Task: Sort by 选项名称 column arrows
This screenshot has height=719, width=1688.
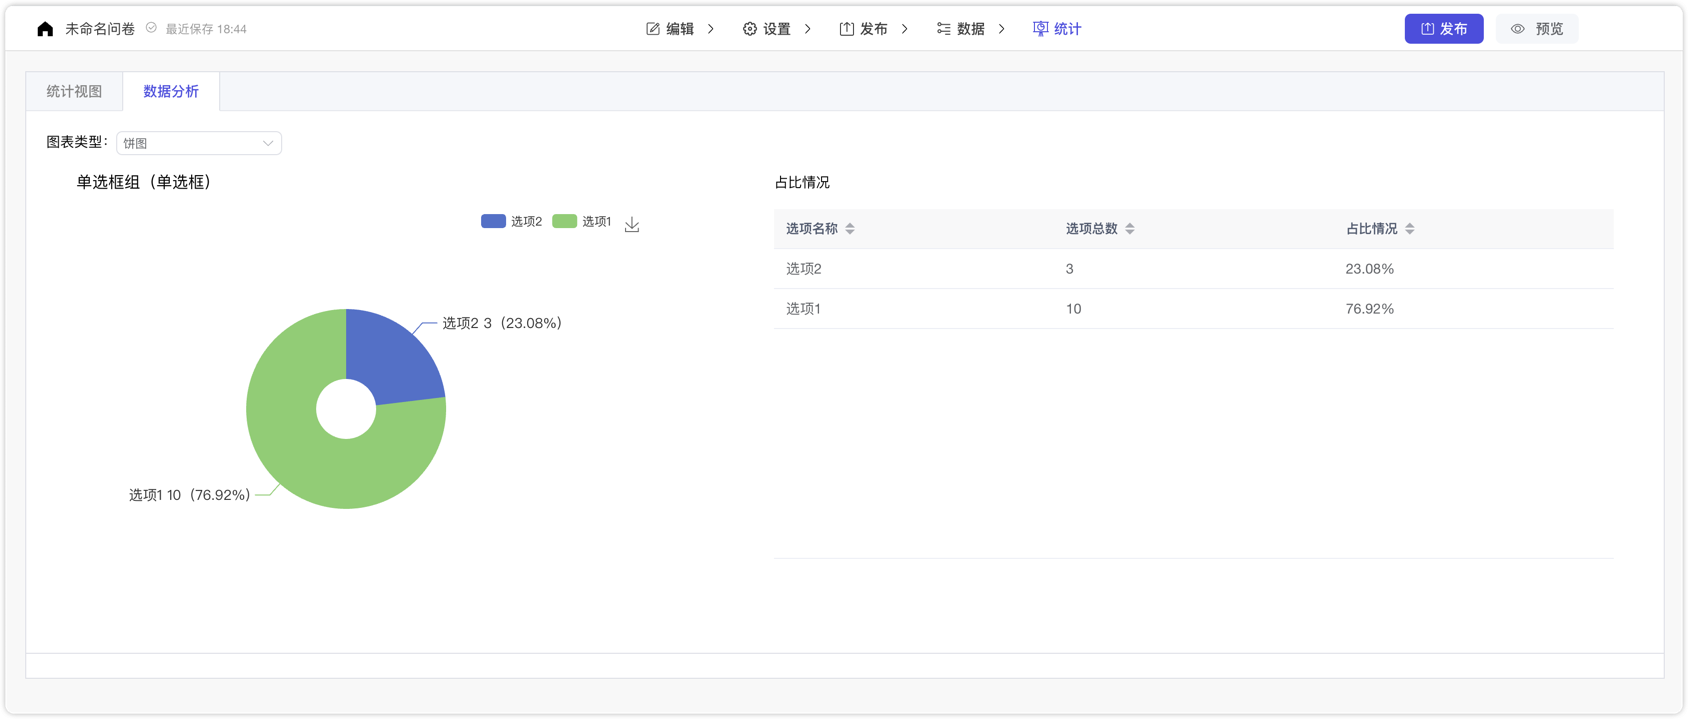Action: click(x=850, y=229)
